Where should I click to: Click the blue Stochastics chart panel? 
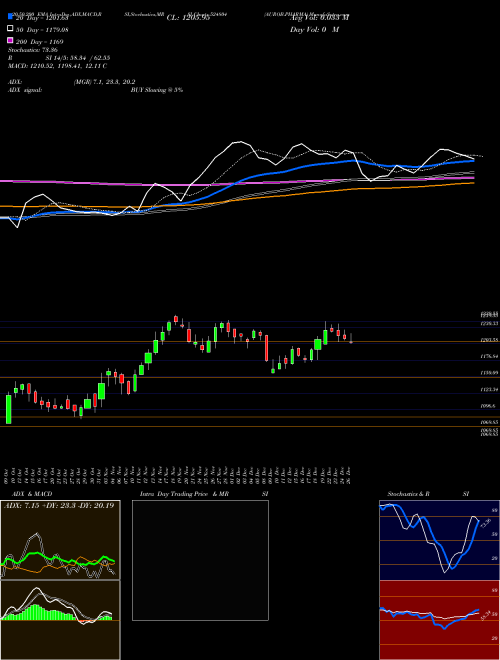coord(439,540)
